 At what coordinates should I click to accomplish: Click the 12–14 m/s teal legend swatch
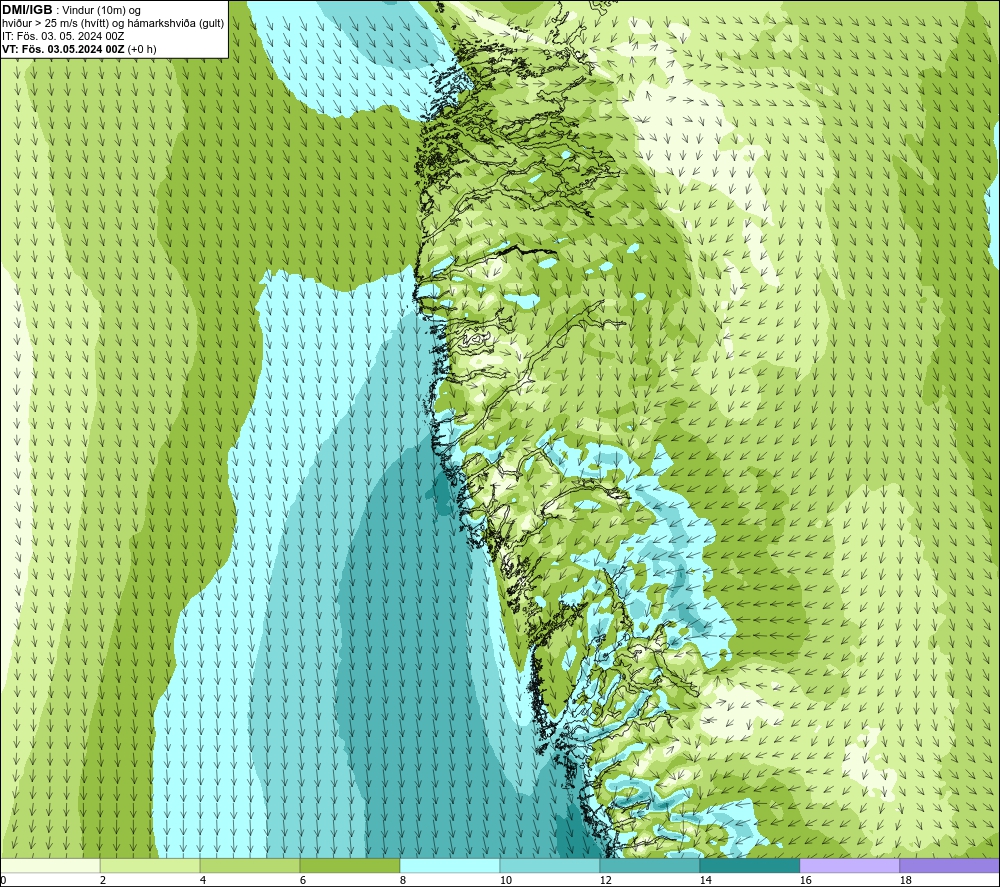(x=649, y=865)
